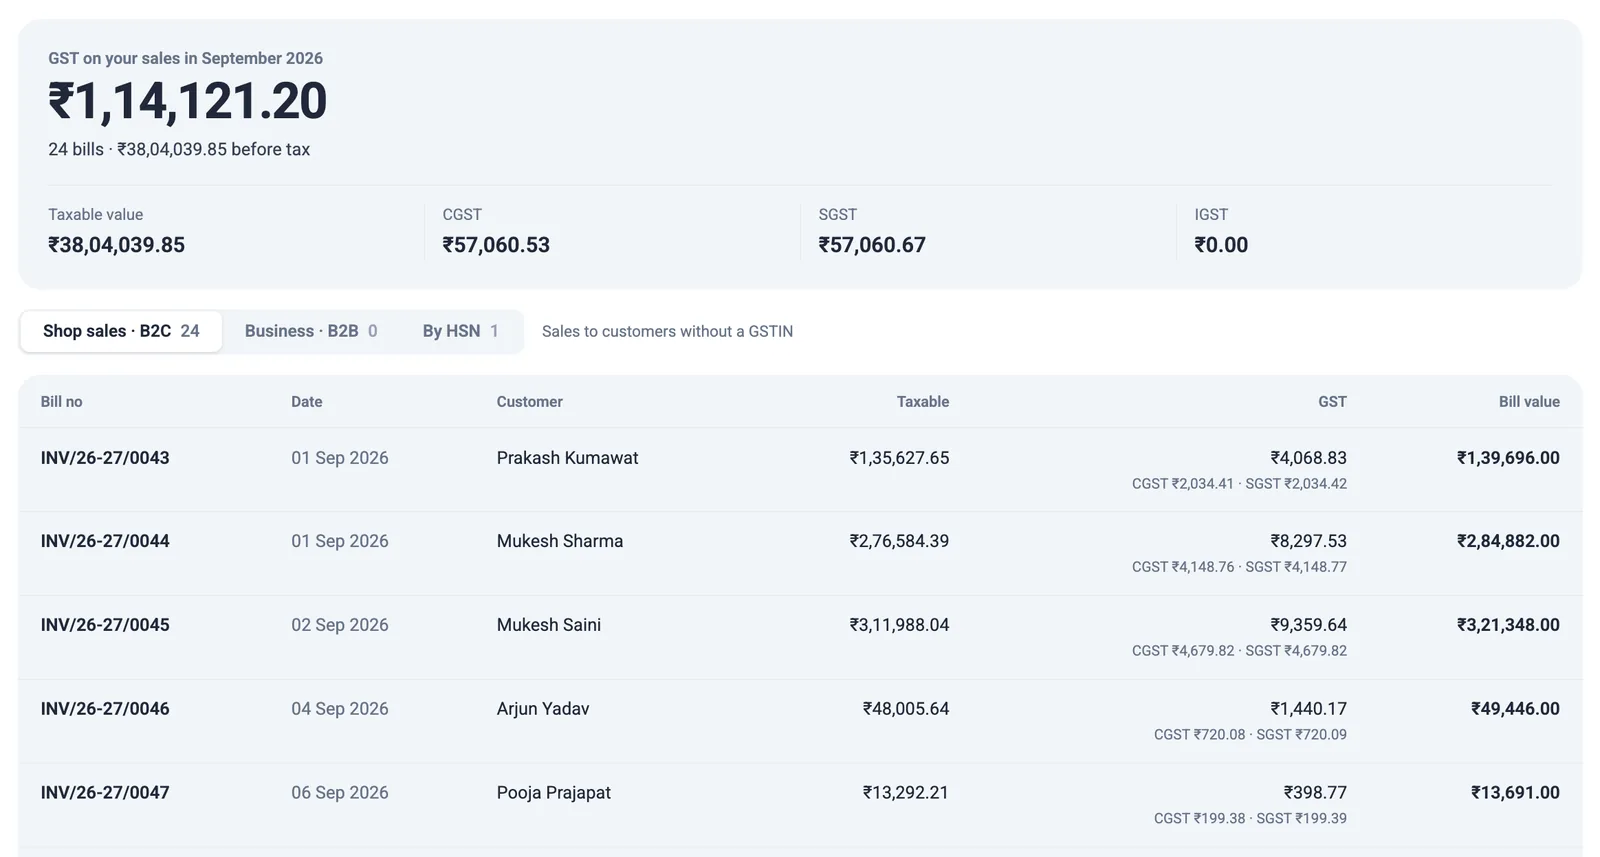
Task: Click bill value ₹13,691.00
Action: 1515,793
